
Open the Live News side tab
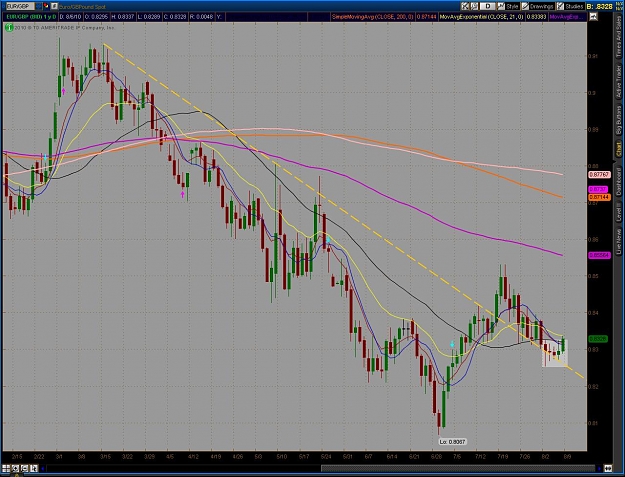click(x=619, y=241)
